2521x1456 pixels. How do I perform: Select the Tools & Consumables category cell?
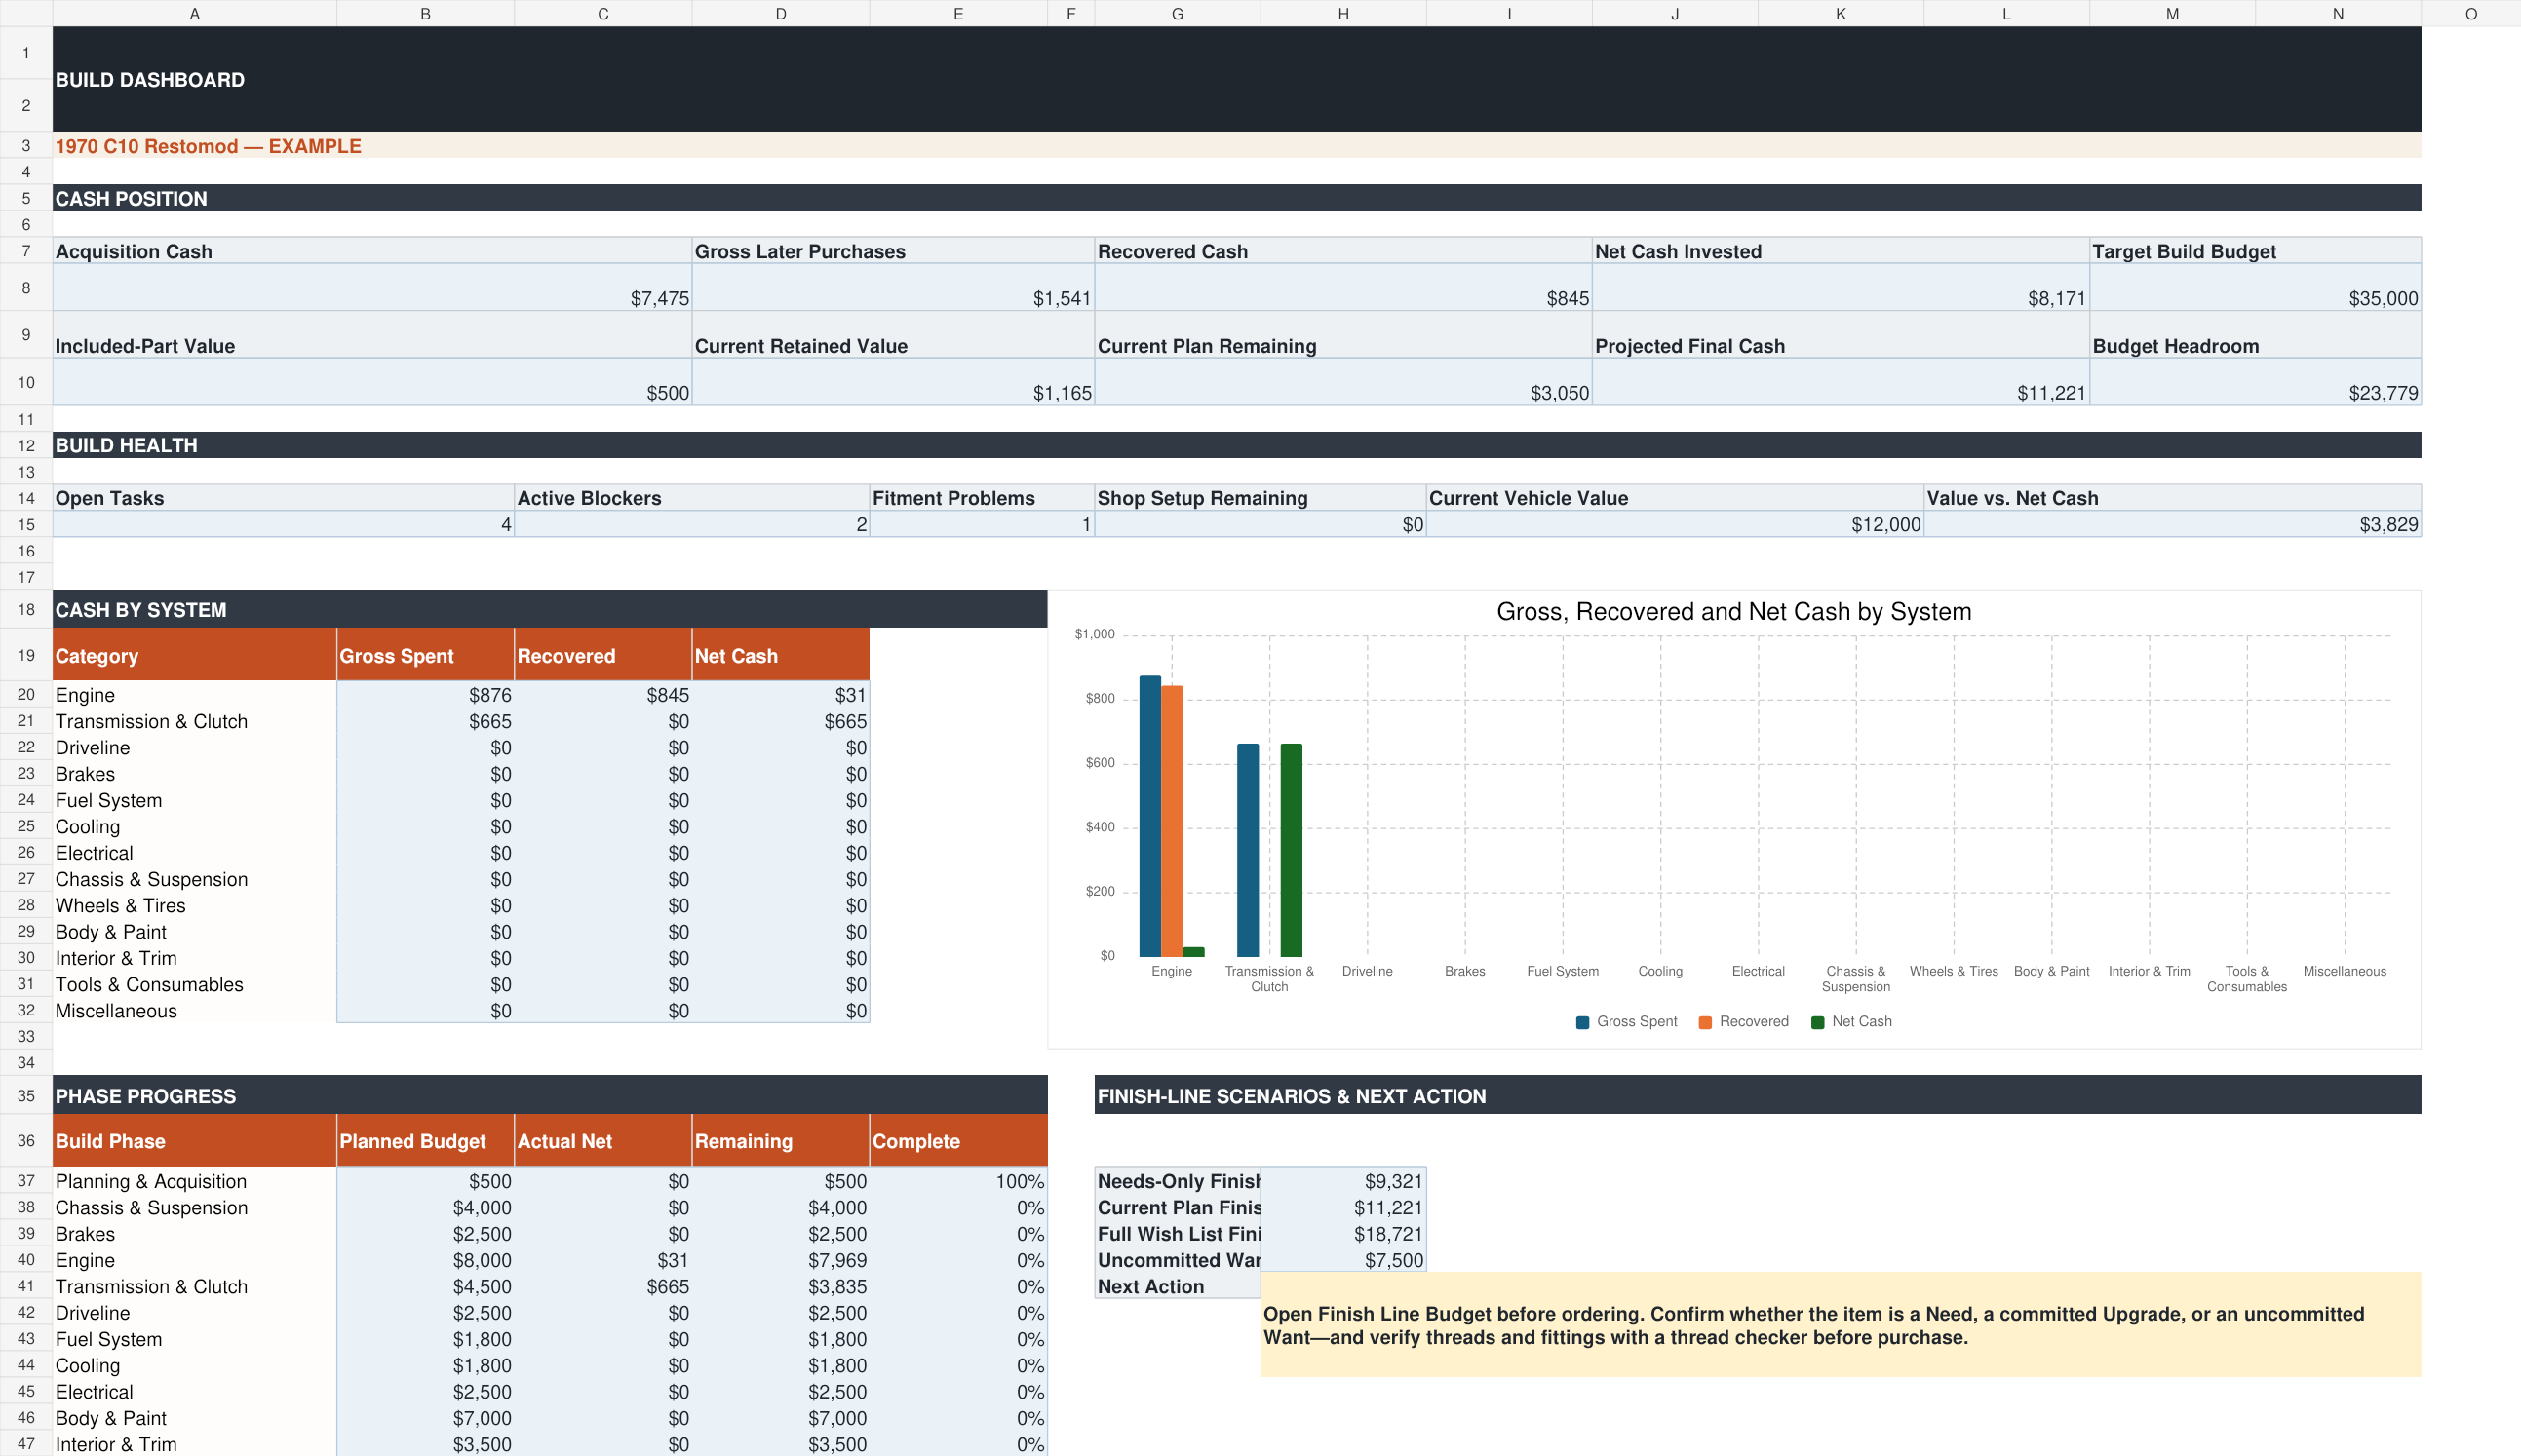pos(194,984)
